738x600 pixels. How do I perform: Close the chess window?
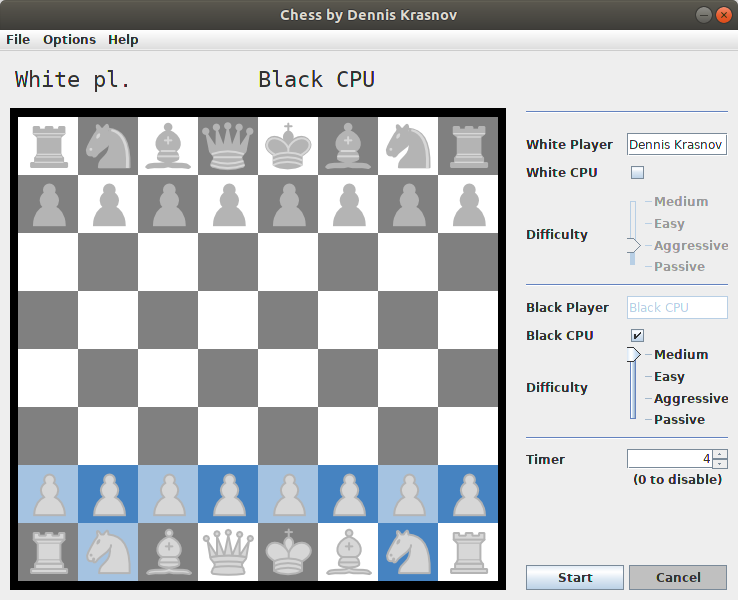coord(723,15)
